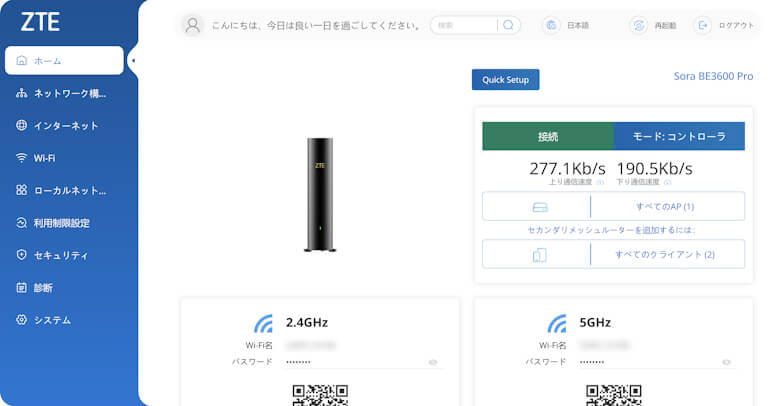
Task: Click the user profile avatar icon
Action: tap(194, 25)
